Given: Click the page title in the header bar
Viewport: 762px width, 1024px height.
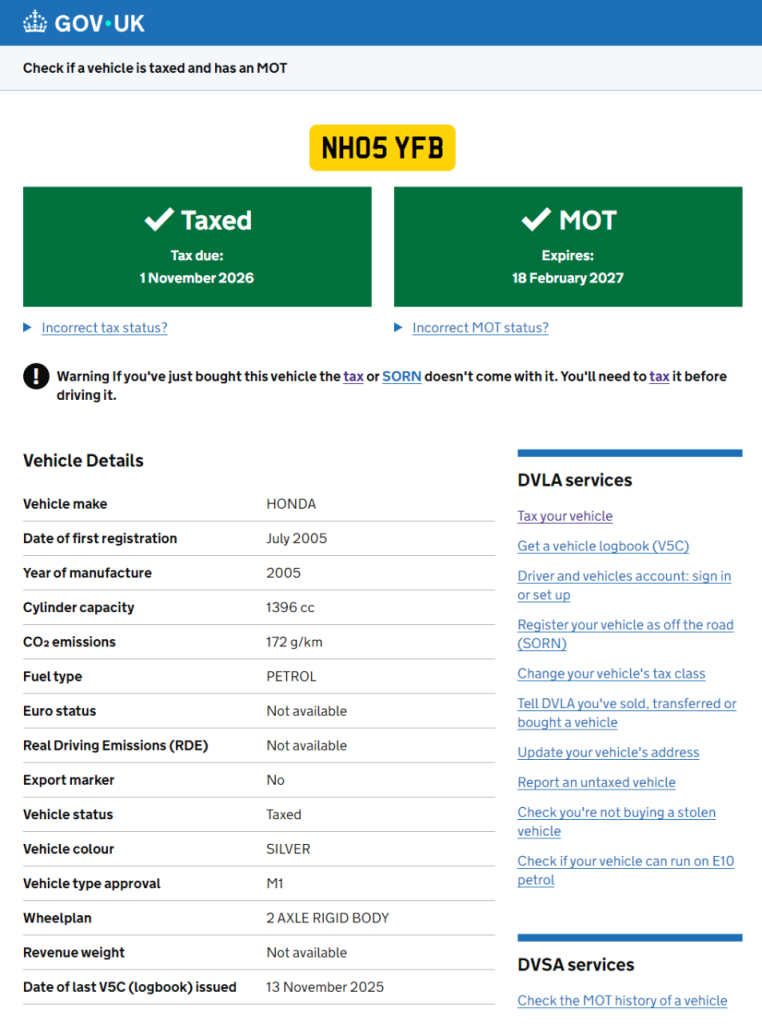Looking at the screenshot, I should tap(155, 68).
